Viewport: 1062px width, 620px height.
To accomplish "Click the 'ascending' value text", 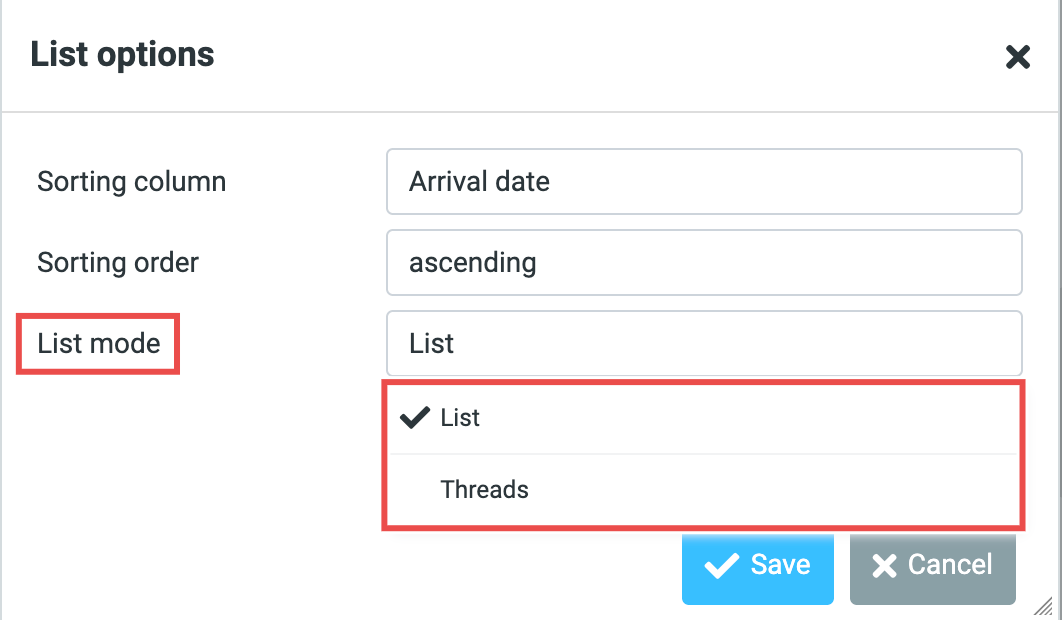I will tap(472, 263).
